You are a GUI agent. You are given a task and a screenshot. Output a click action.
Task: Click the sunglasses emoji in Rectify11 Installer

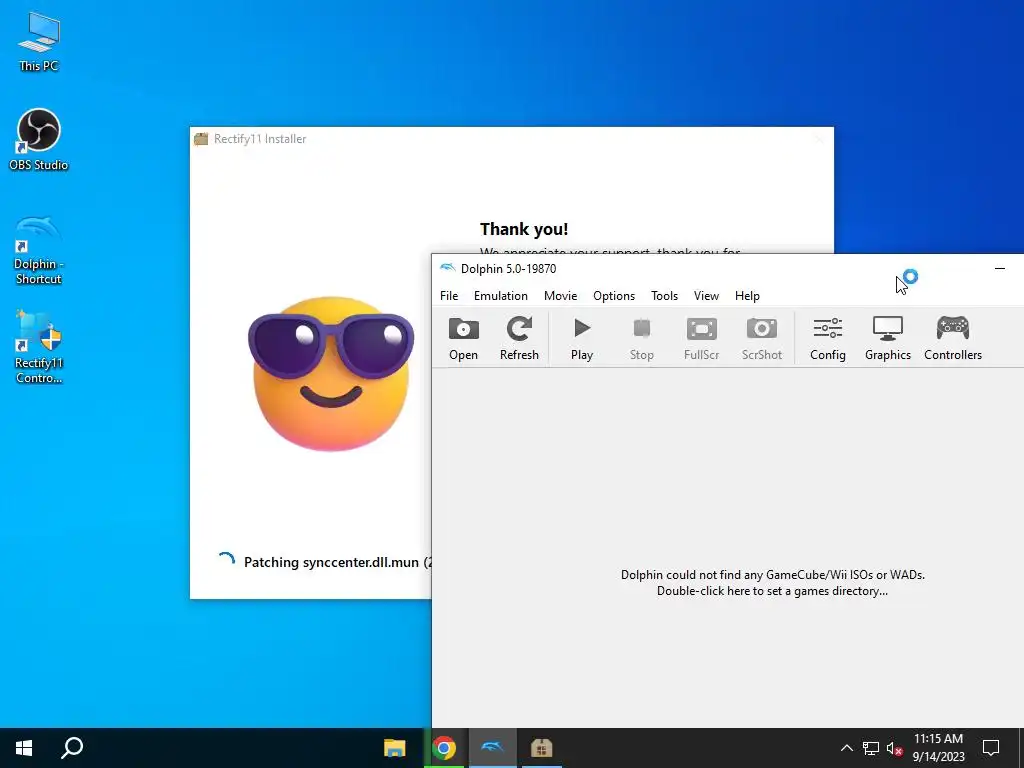point(330,374)
